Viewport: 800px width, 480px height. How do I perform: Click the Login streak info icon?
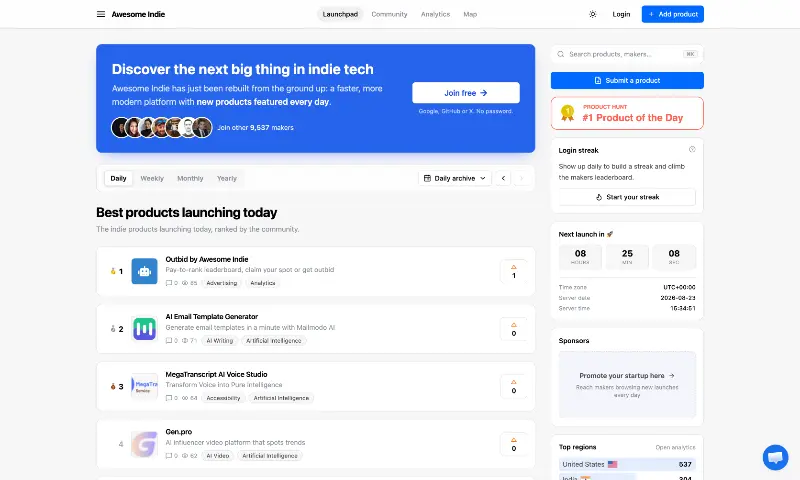(x=692, y=149)
